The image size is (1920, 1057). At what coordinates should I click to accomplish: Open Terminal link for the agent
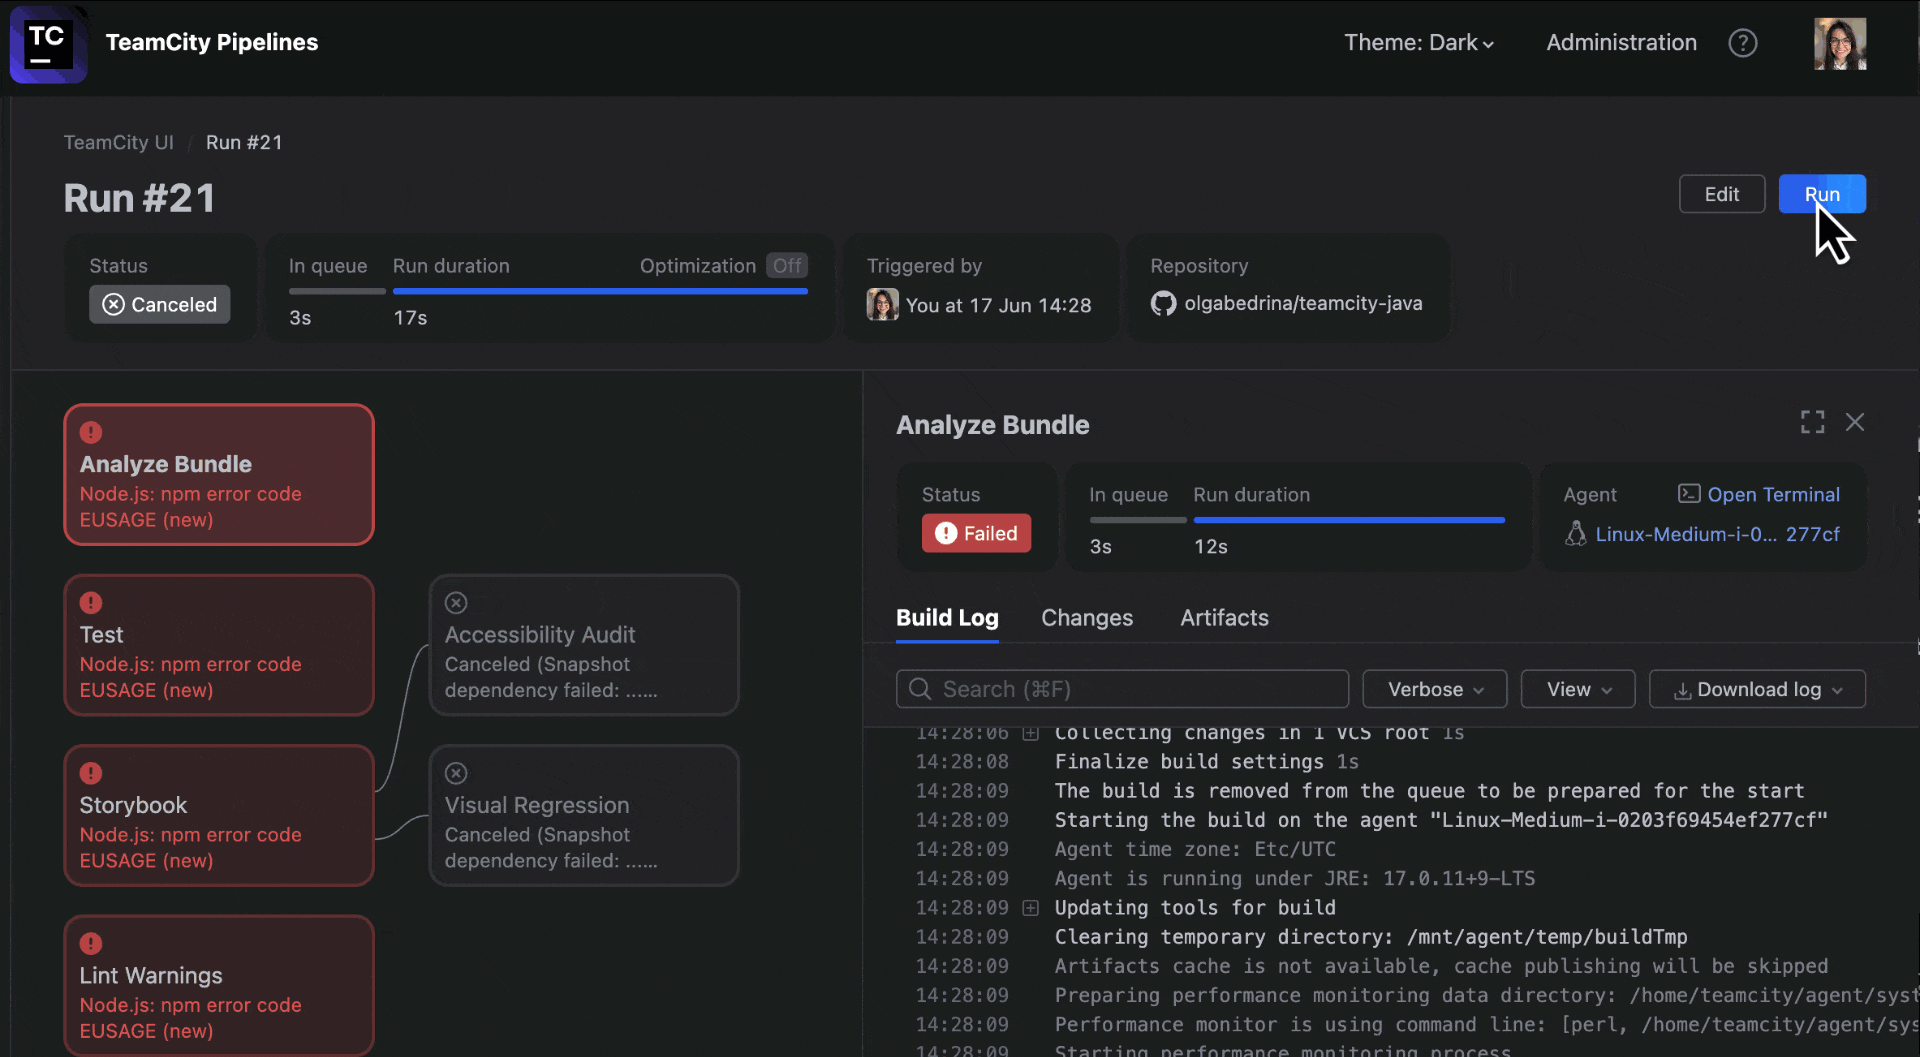click(1773, 494)
